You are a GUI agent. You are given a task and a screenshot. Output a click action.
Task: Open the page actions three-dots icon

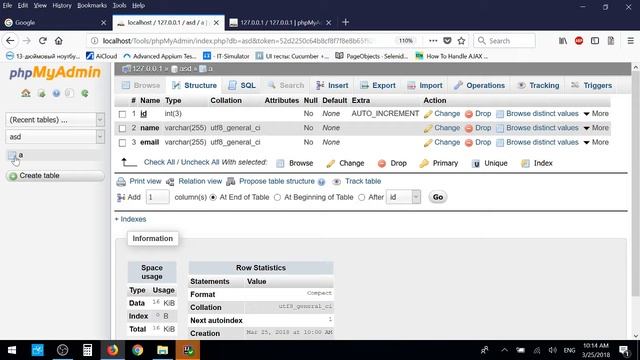tap(433, 41)
